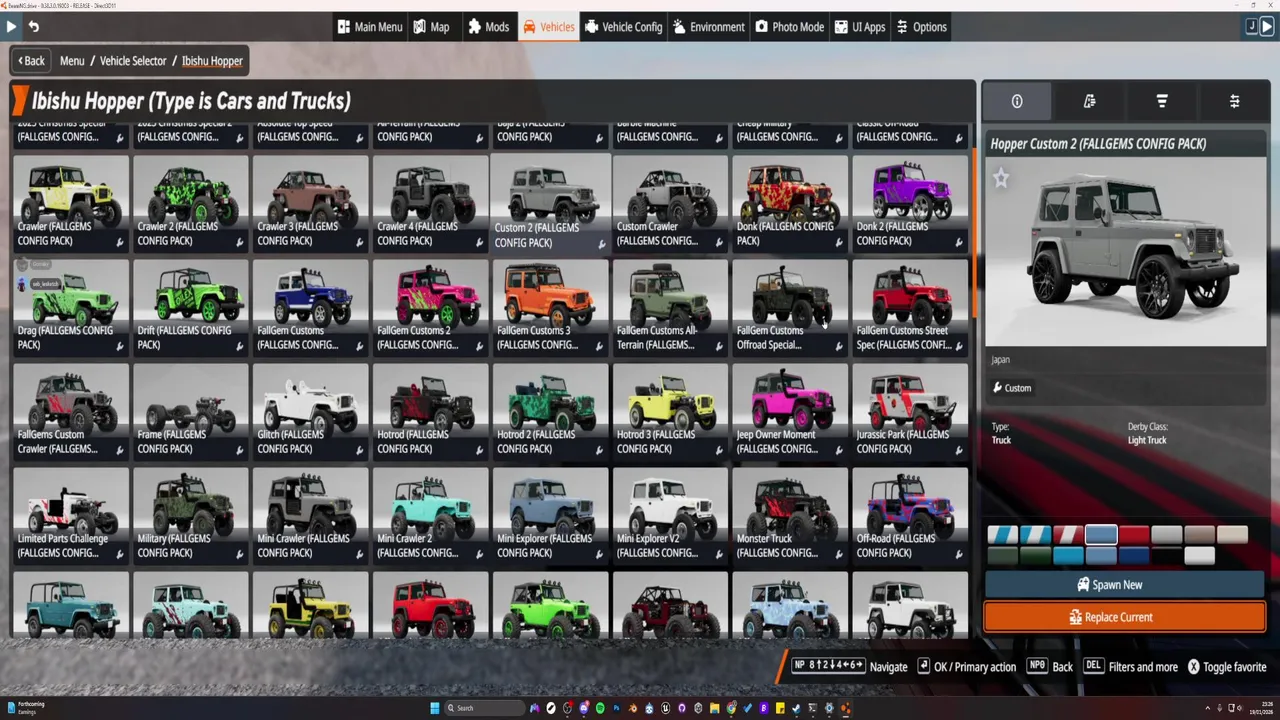Open the filter funnel tab icon
Viewport: 1280px width, 720px height.
pos(1162,101)
